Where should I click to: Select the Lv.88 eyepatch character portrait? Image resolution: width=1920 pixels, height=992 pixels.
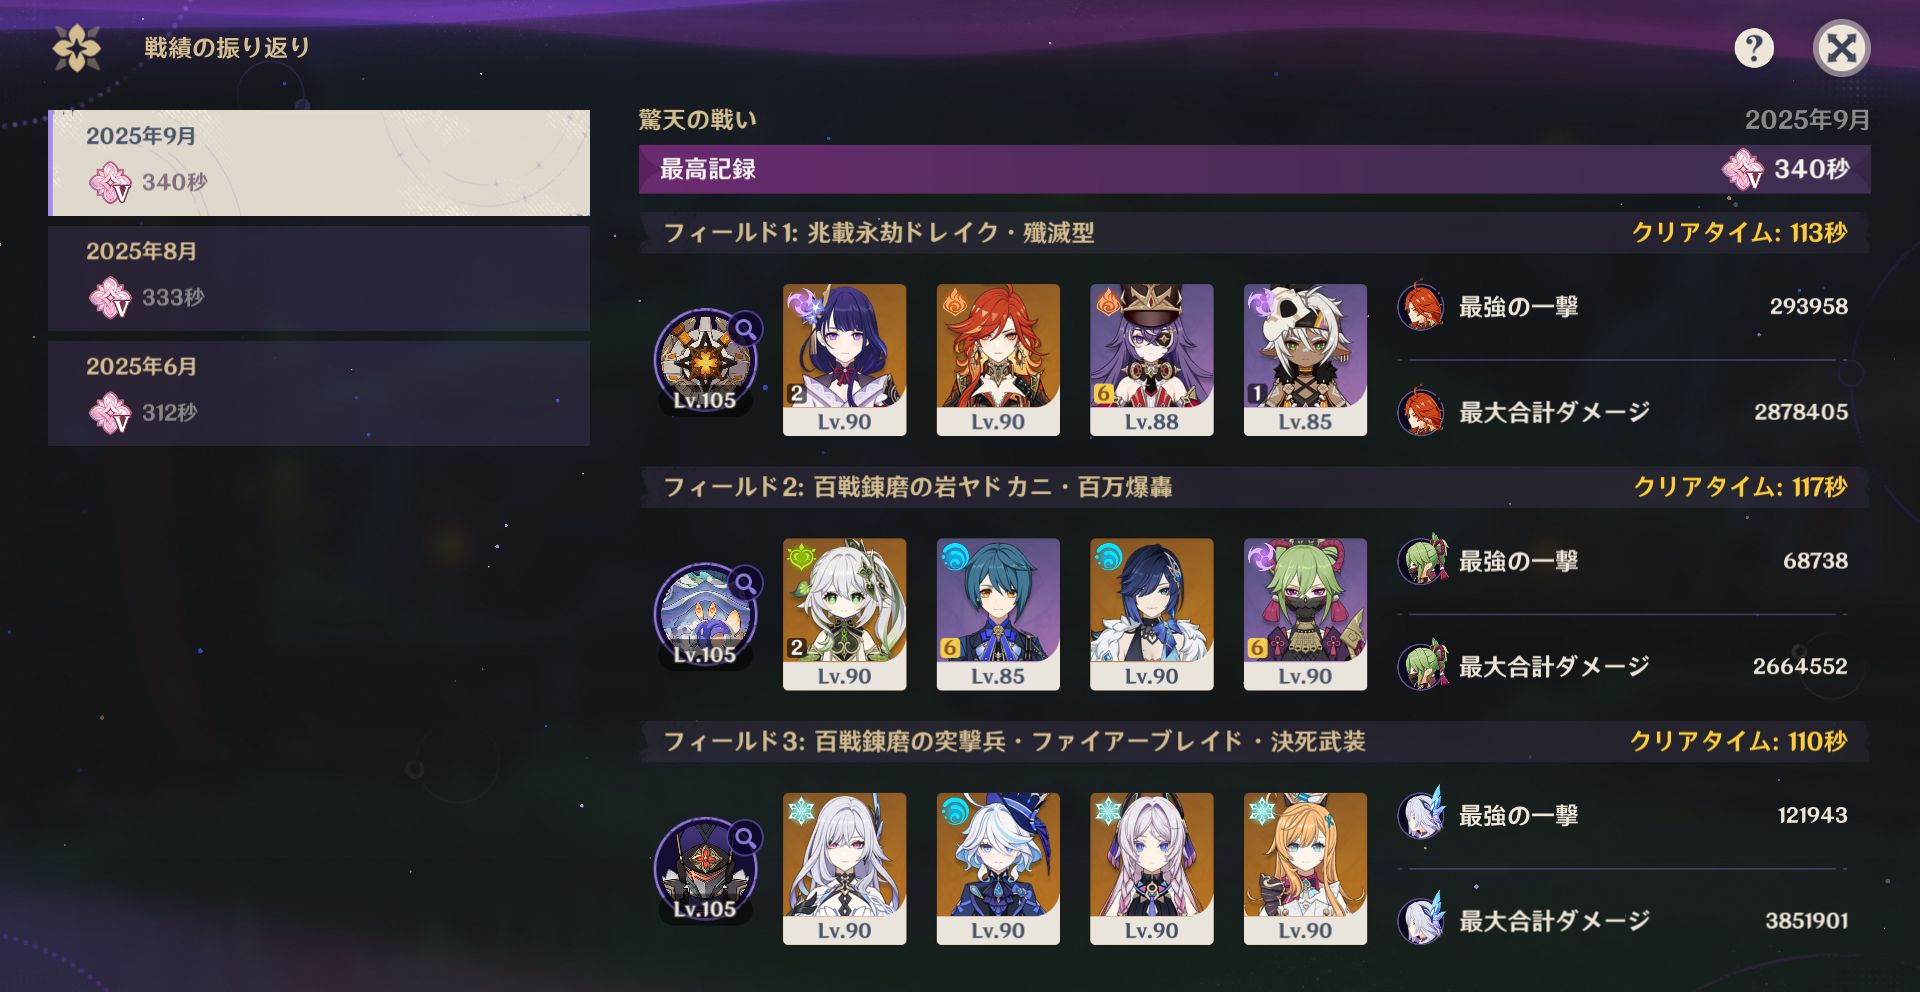point(1151,360)
